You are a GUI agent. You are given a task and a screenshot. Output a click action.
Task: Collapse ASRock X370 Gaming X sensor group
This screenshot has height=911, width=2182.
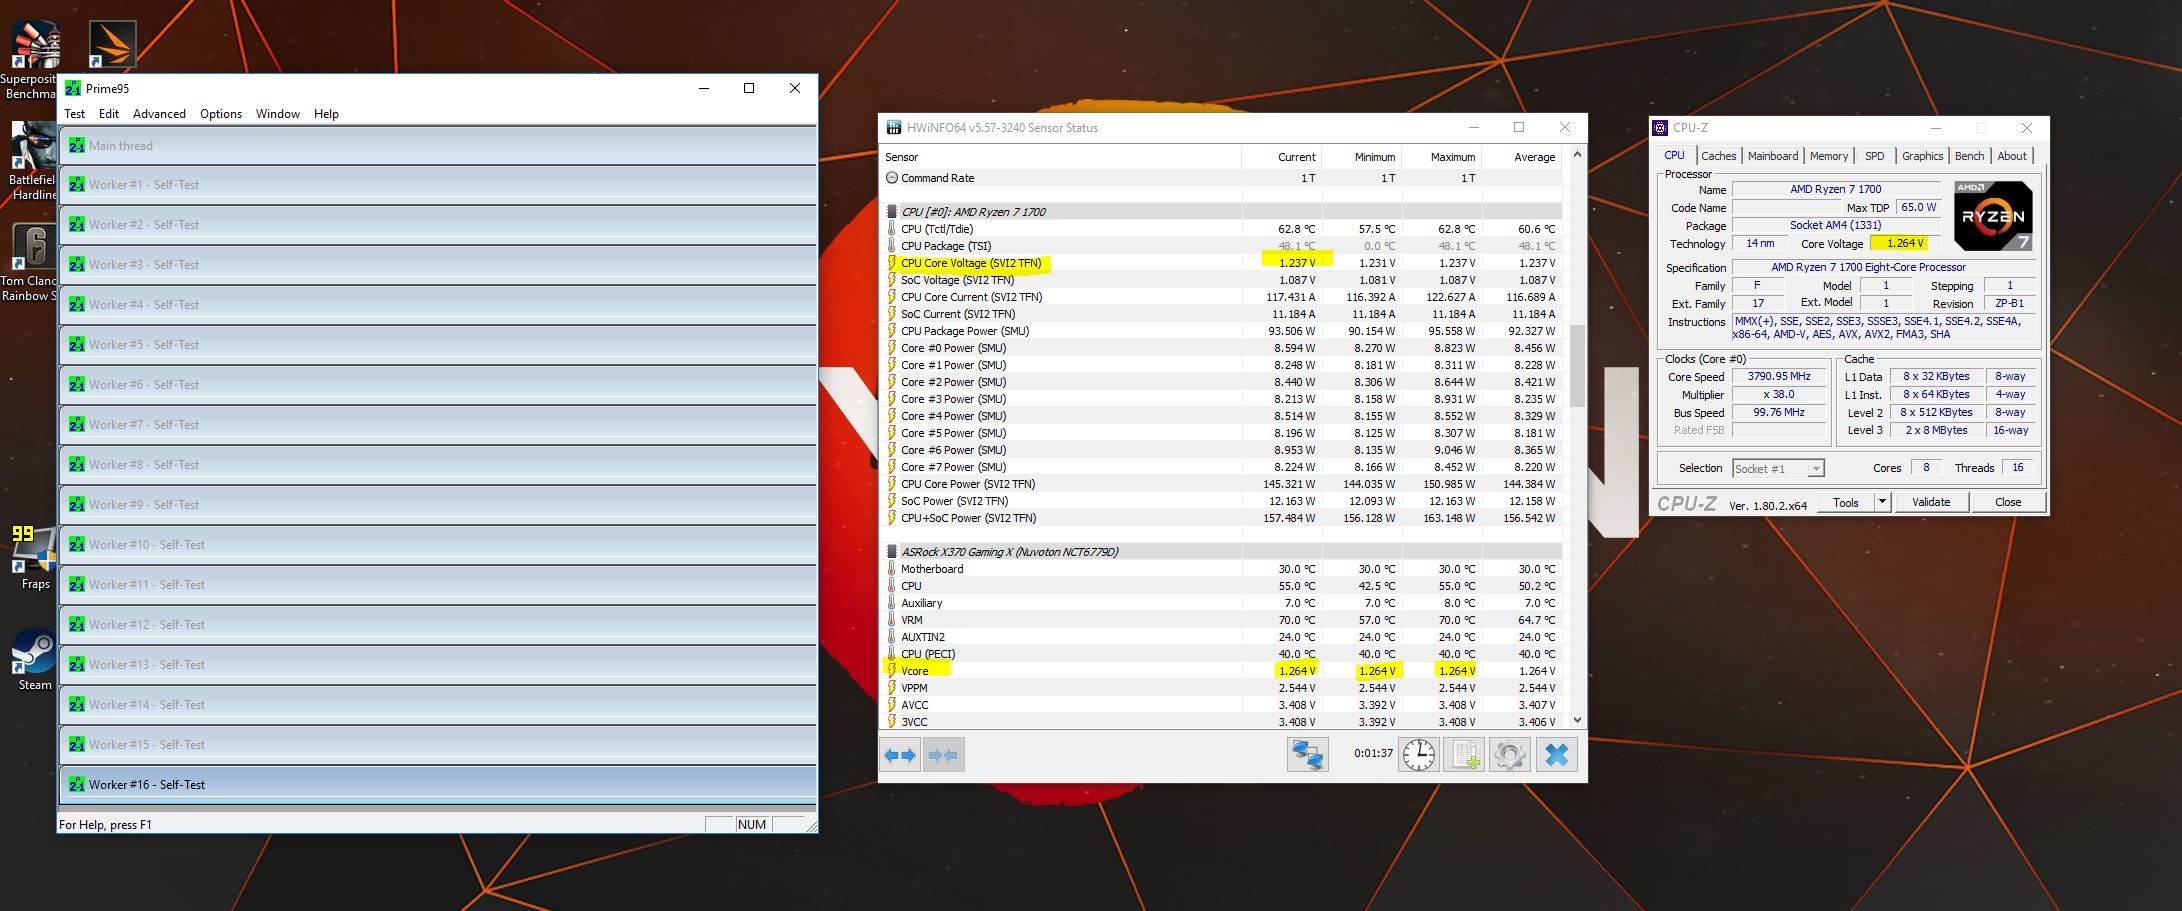tap(892, 552)
